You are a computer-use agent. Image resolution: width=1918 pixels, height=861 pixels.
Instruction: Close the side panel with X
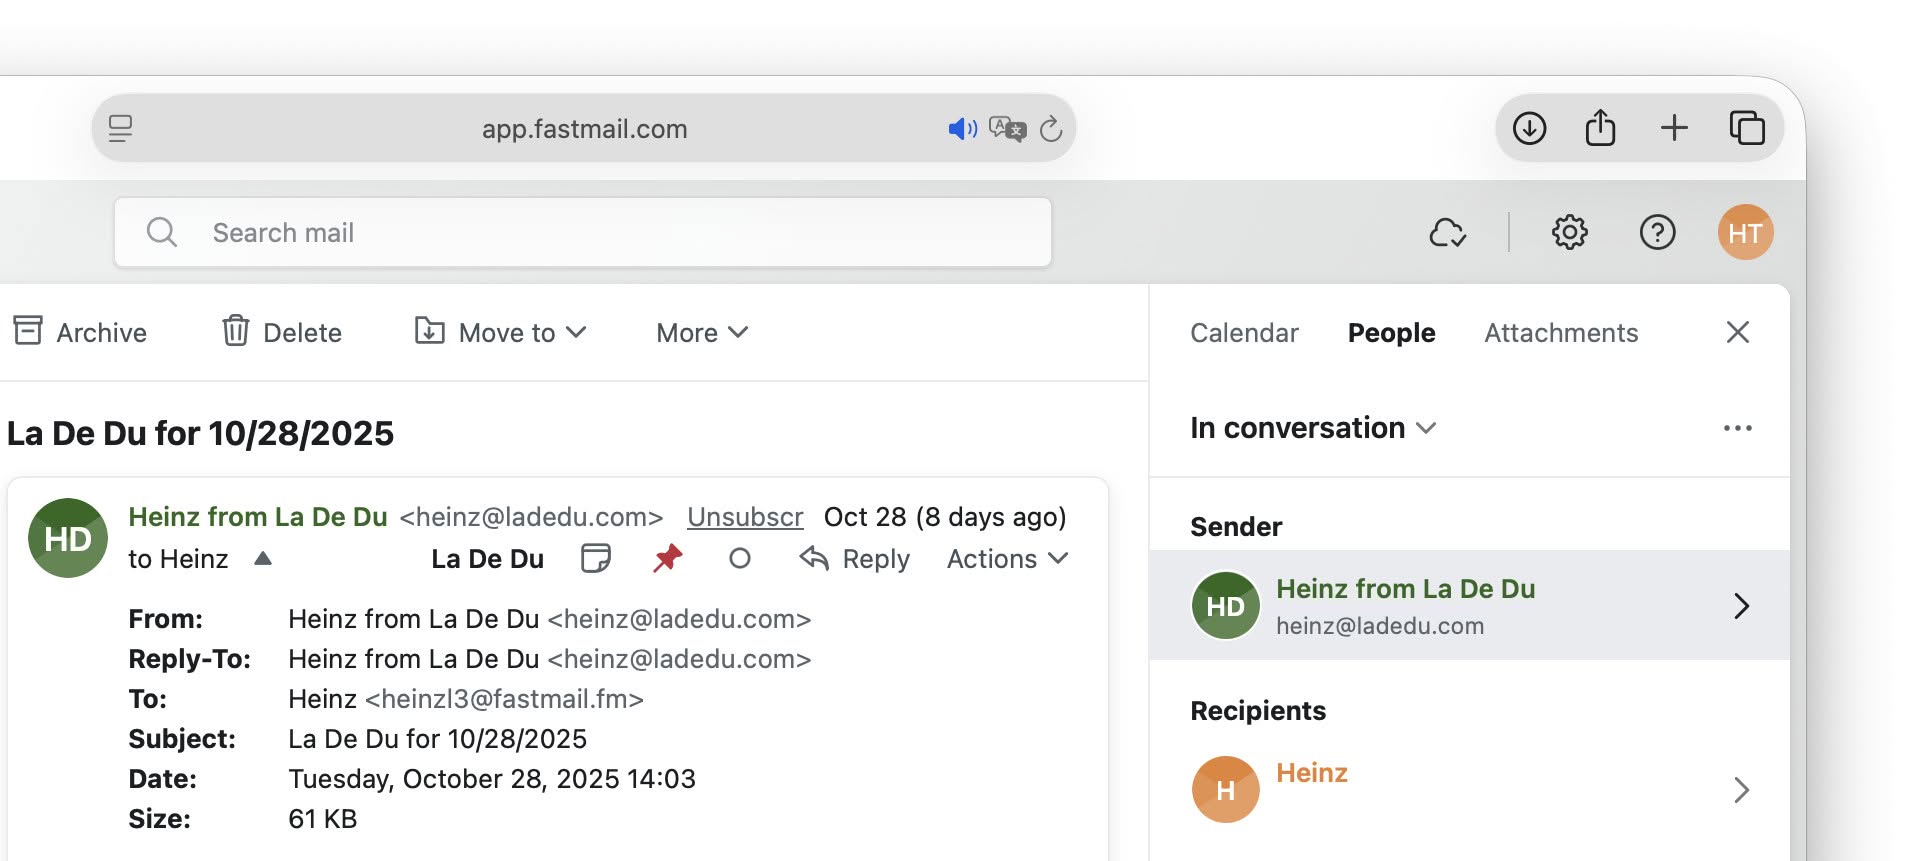pos(1738,332)
